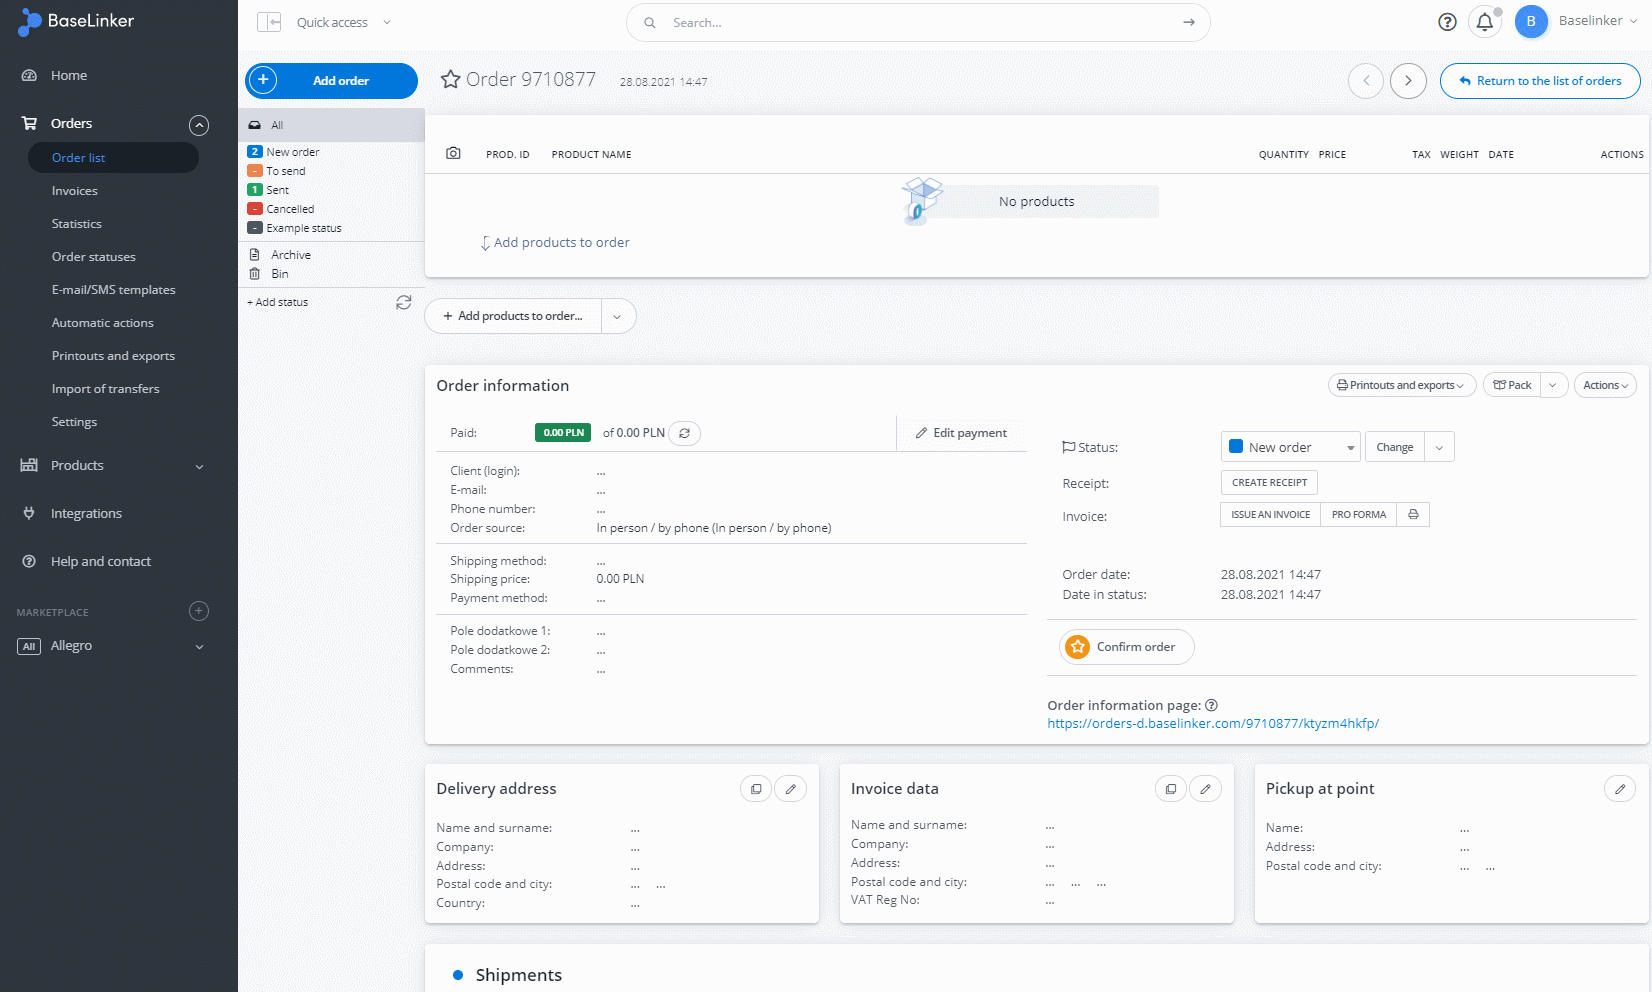Edit Invoice data pencil icon
Screen dimensions: 1652x992
[x=1206, y=789]
